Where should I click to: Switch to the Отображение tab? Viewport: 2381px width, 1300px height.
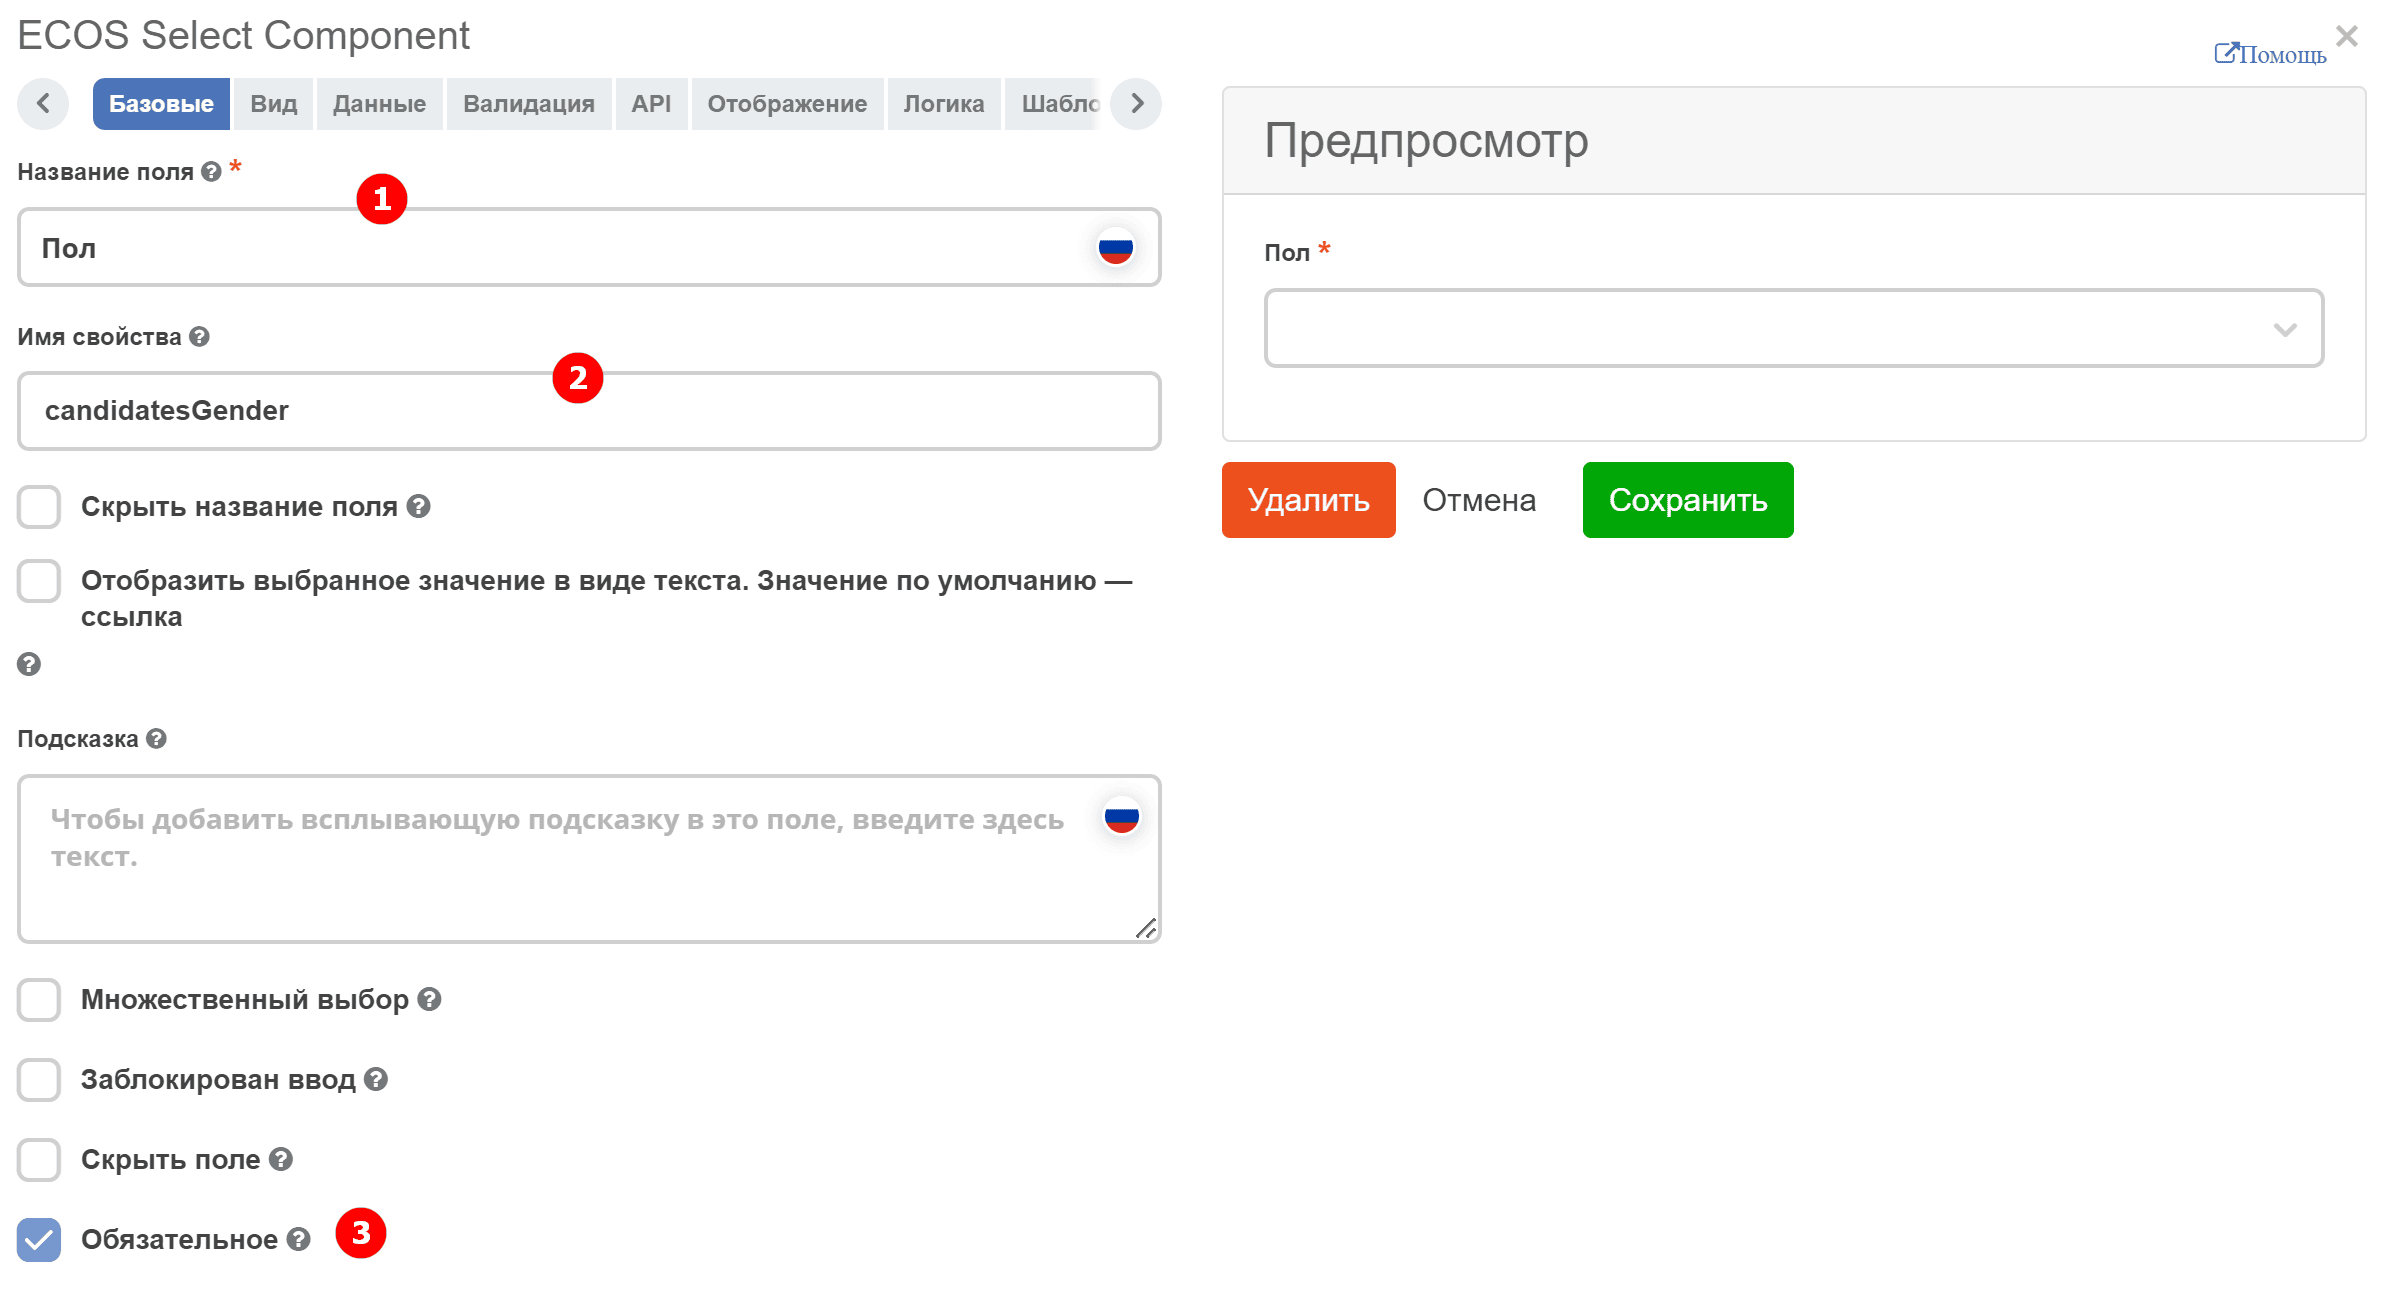click(787, 104)
